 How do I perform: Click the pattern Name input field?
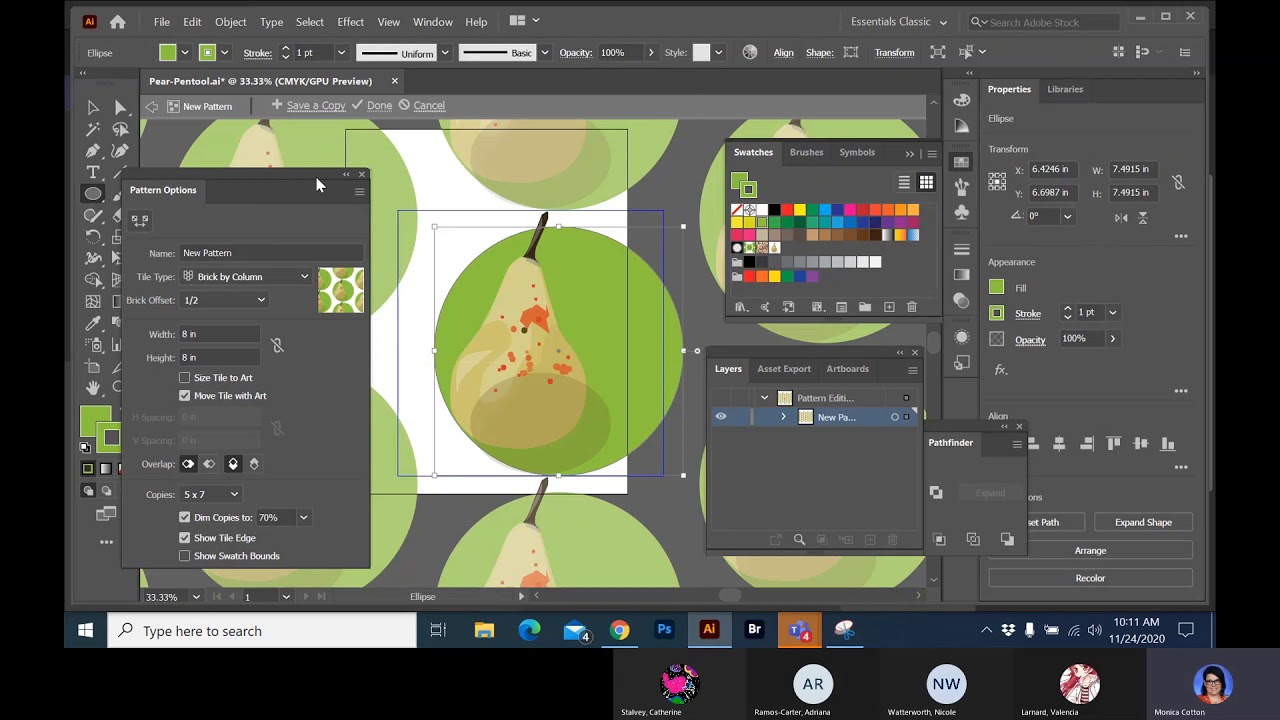click(x=271, y=253)
